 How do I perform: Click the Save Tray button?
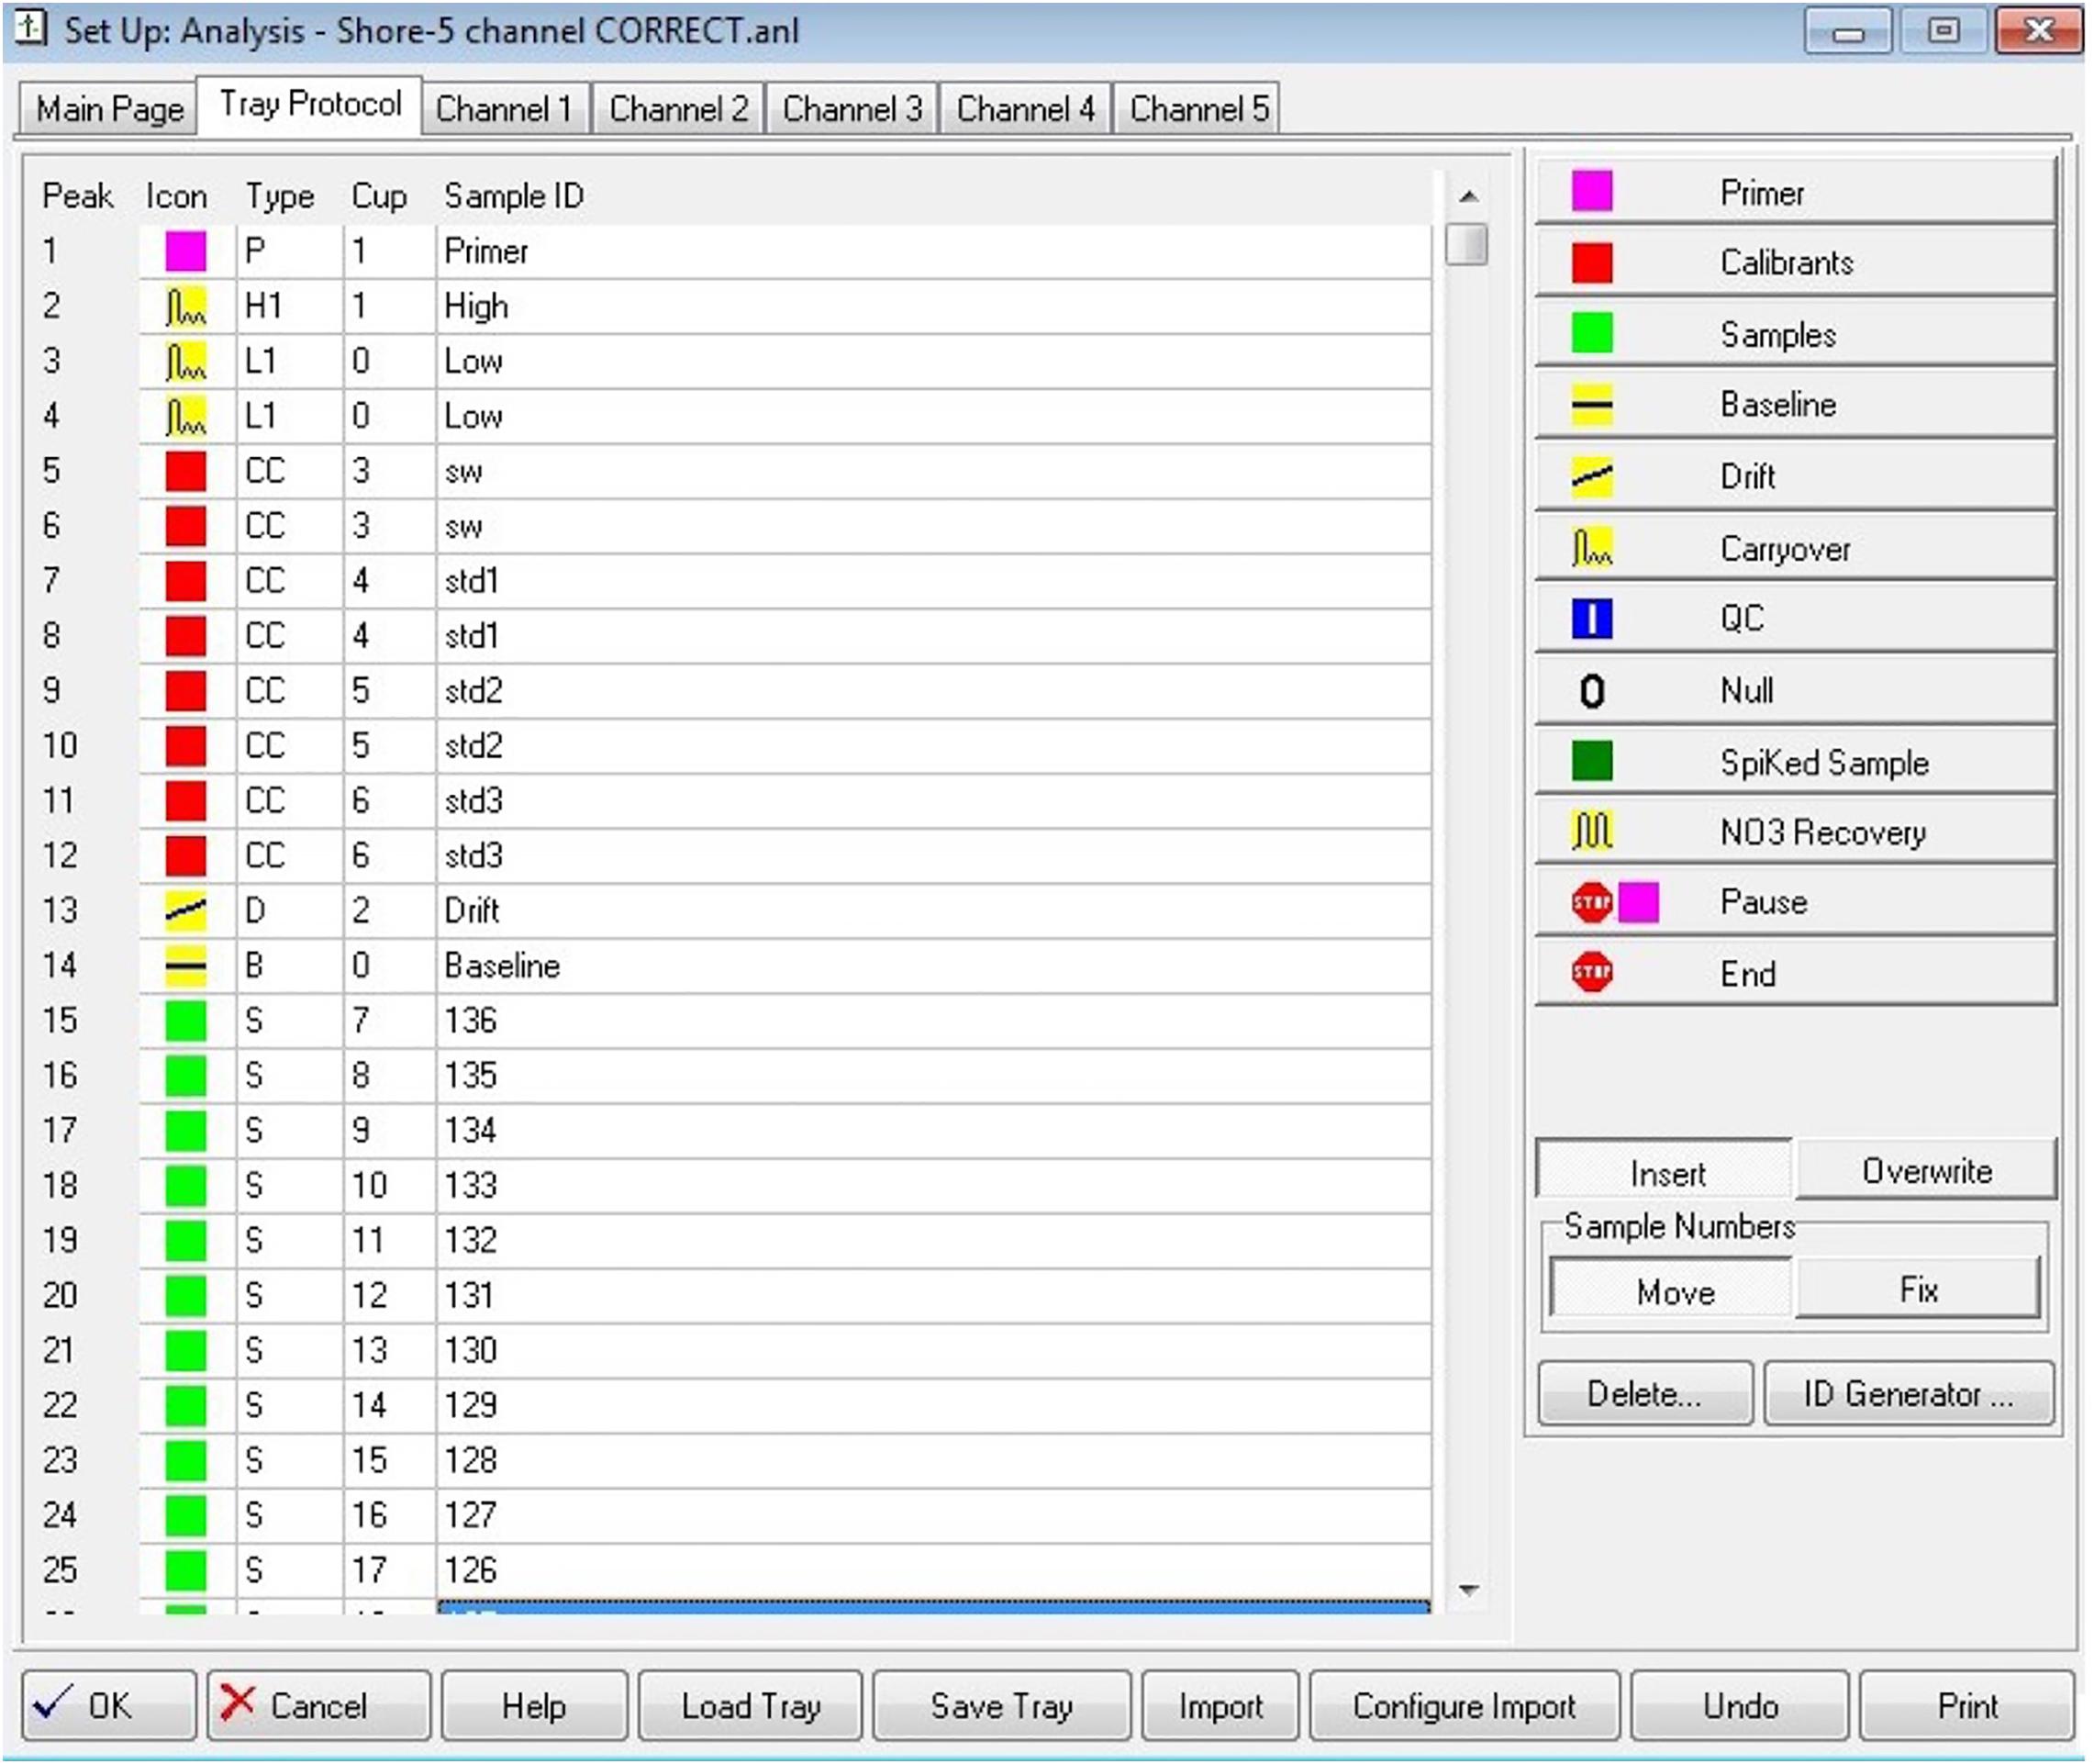1001,1706
